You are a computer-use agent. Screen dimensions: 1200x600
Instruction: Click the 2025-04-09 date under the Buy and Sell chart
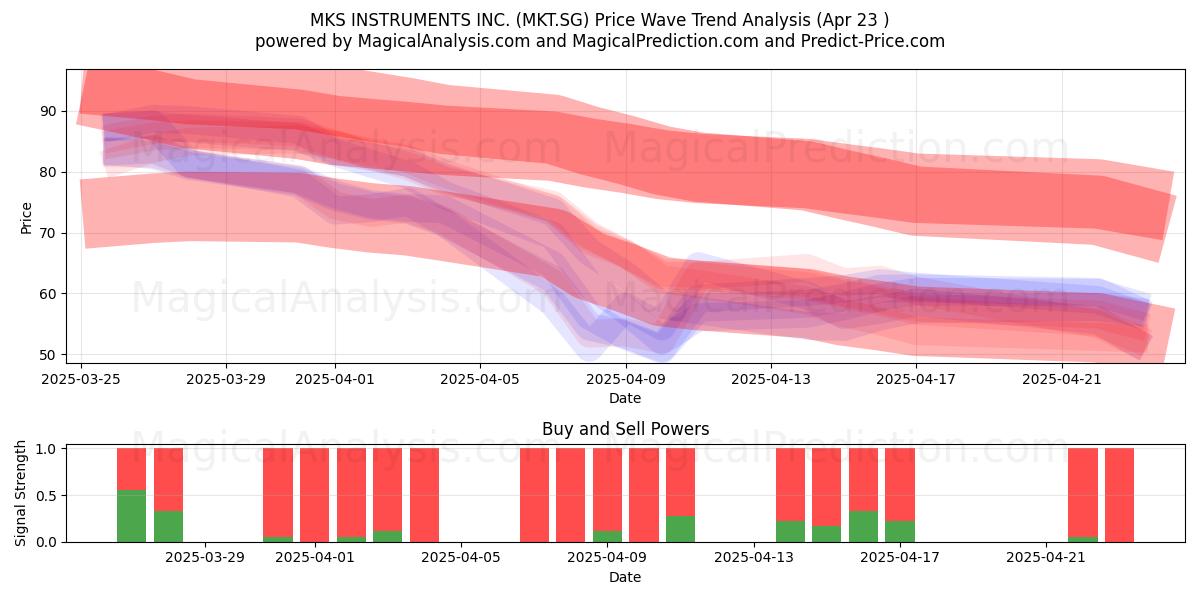click(608, 558)
